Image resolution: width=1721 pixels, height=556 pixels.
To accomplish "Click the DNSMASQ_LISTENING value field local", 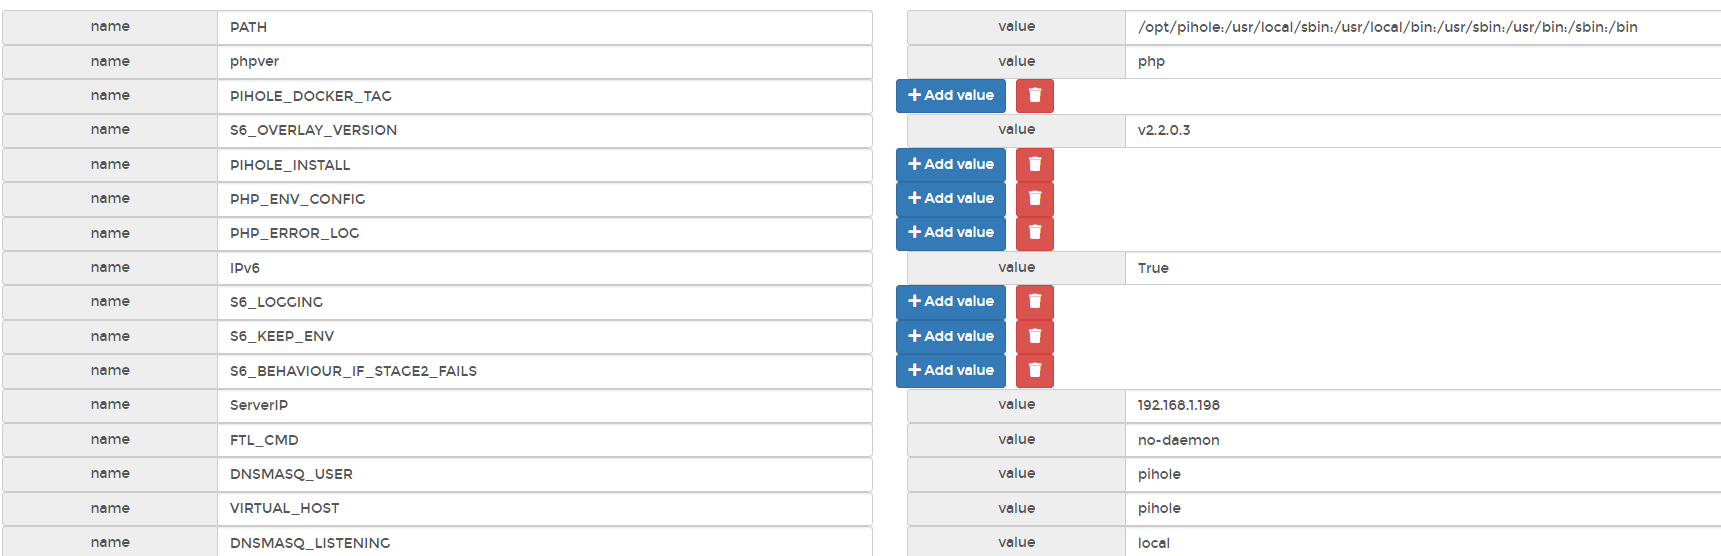I will tap(1423, 542).
